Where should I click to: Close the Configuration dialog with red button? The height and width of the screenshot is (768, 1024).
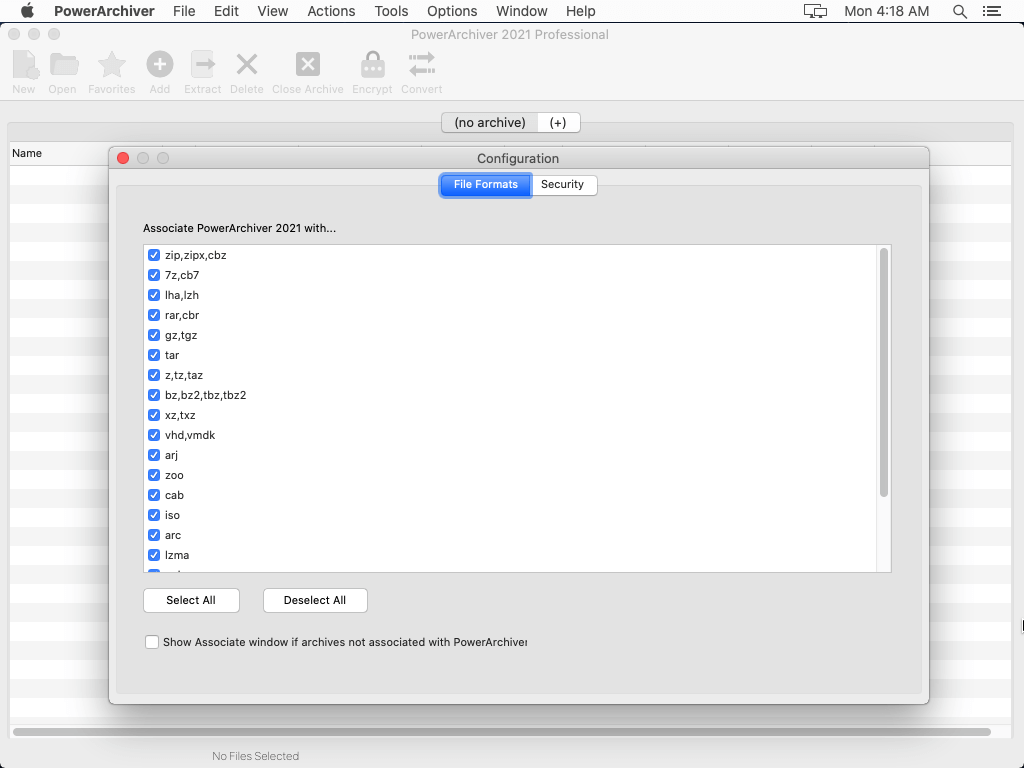[x=123, y=158]
